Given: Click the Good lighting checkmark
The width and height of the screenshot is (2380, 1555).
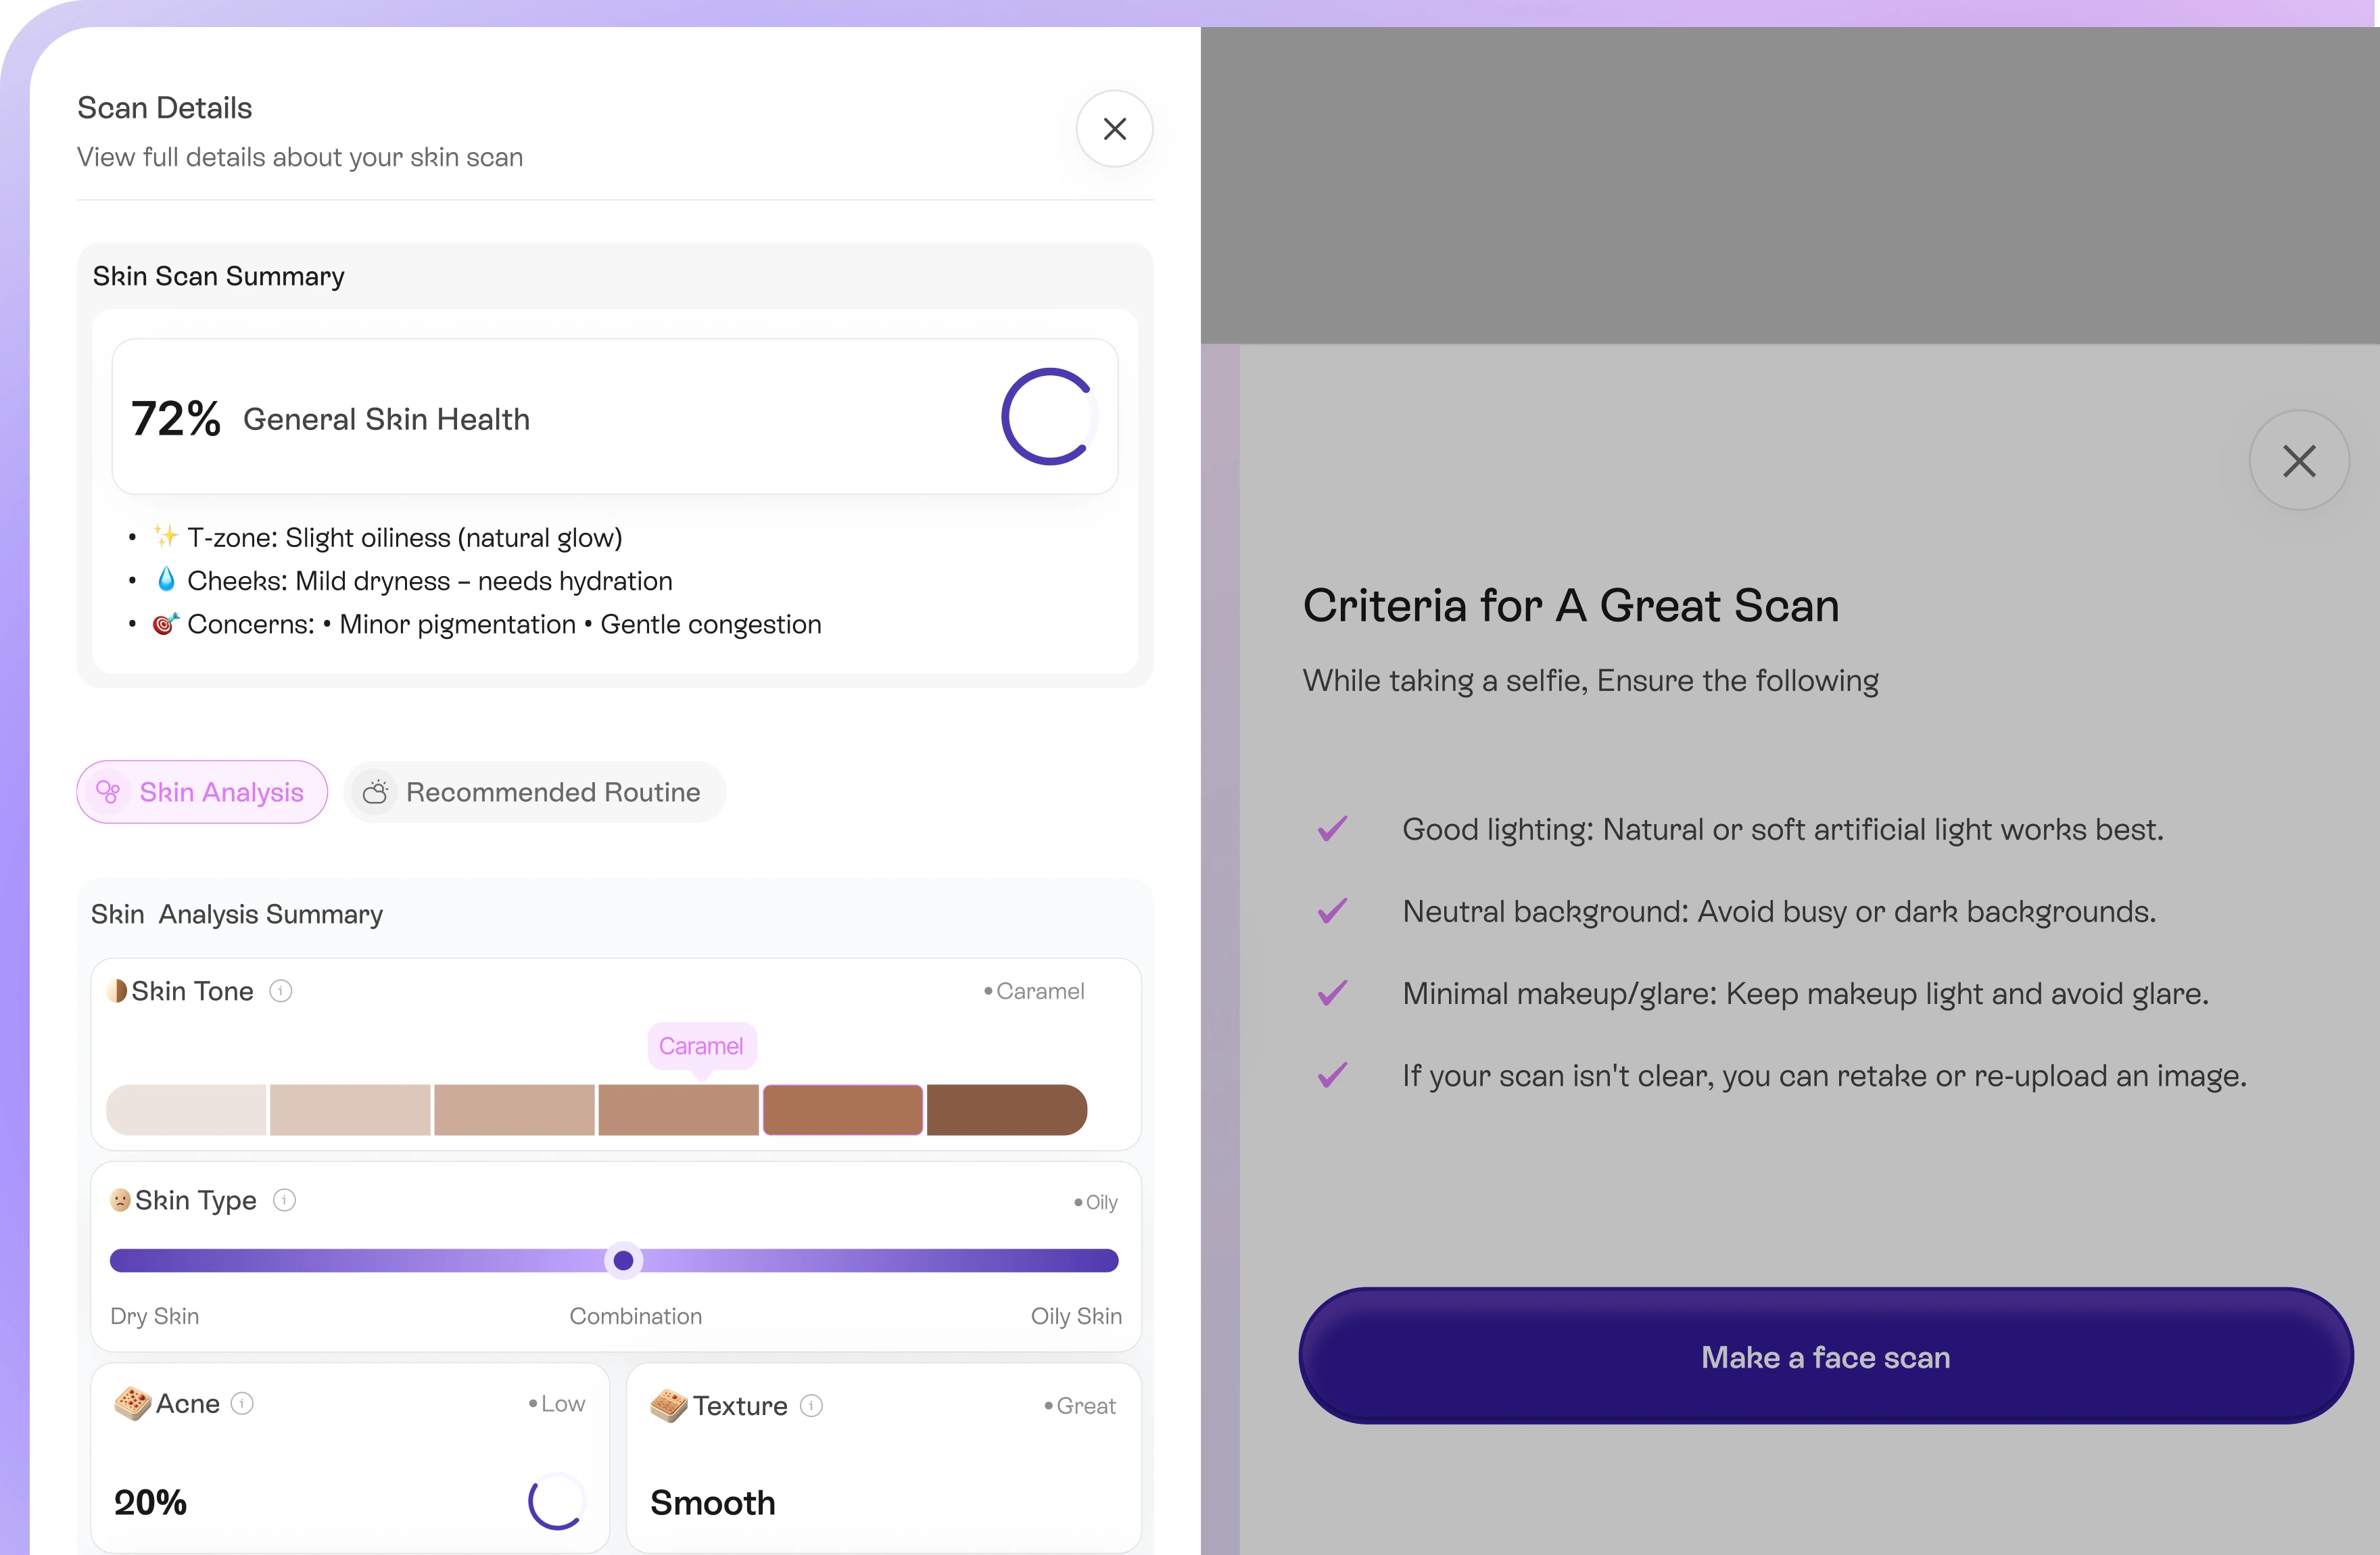Looking at the screenshot, I should point(1332,829).
